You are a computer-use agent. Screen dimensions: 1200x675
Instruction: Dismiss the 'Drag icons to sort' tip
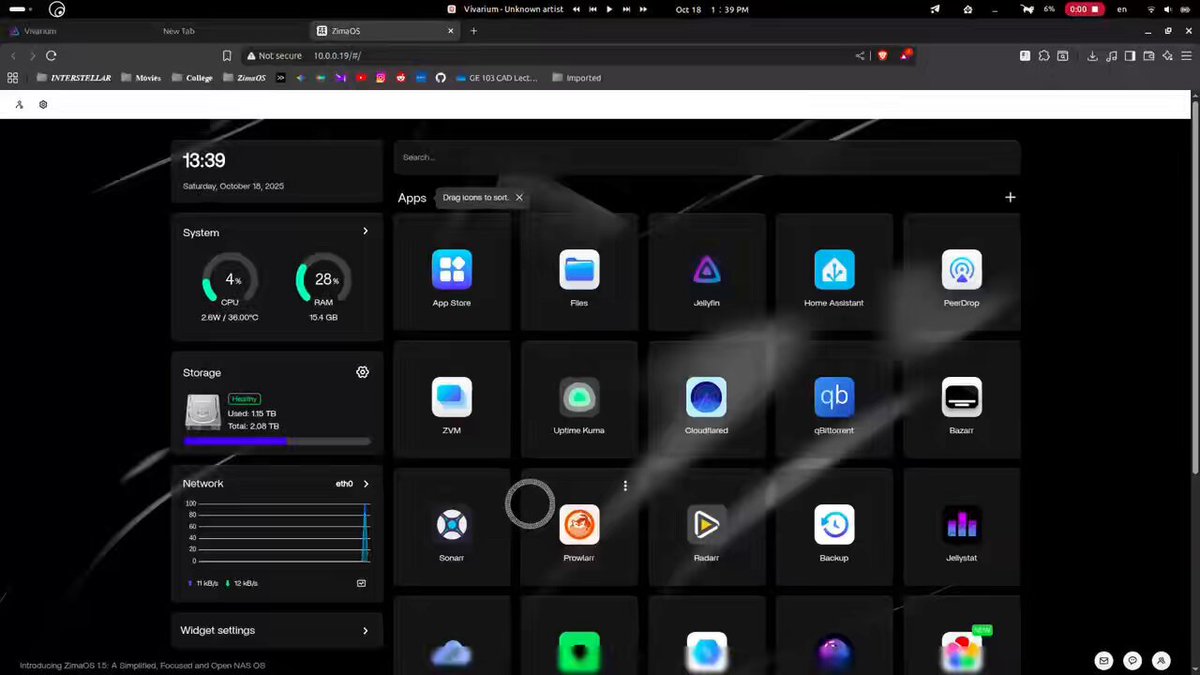519,198
